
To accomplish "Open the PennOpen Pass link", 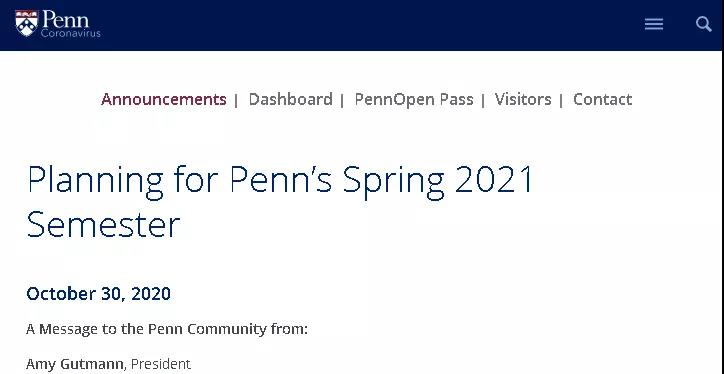I will (x=414, y=100).
